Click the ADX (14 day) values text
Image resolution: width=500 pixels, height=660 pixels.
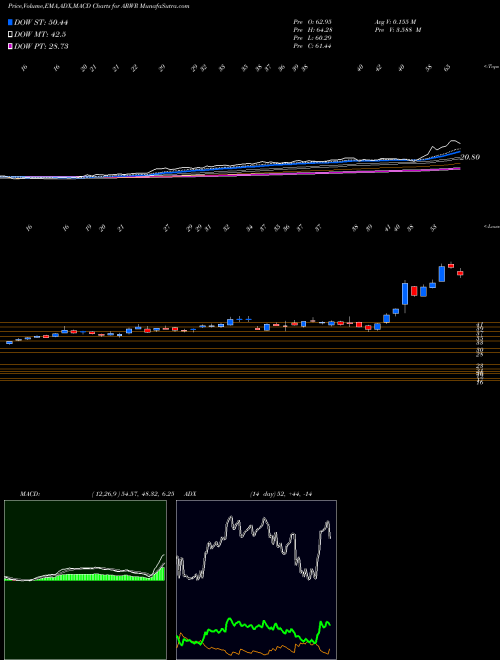pyautogui.click(x=280, y=494)
